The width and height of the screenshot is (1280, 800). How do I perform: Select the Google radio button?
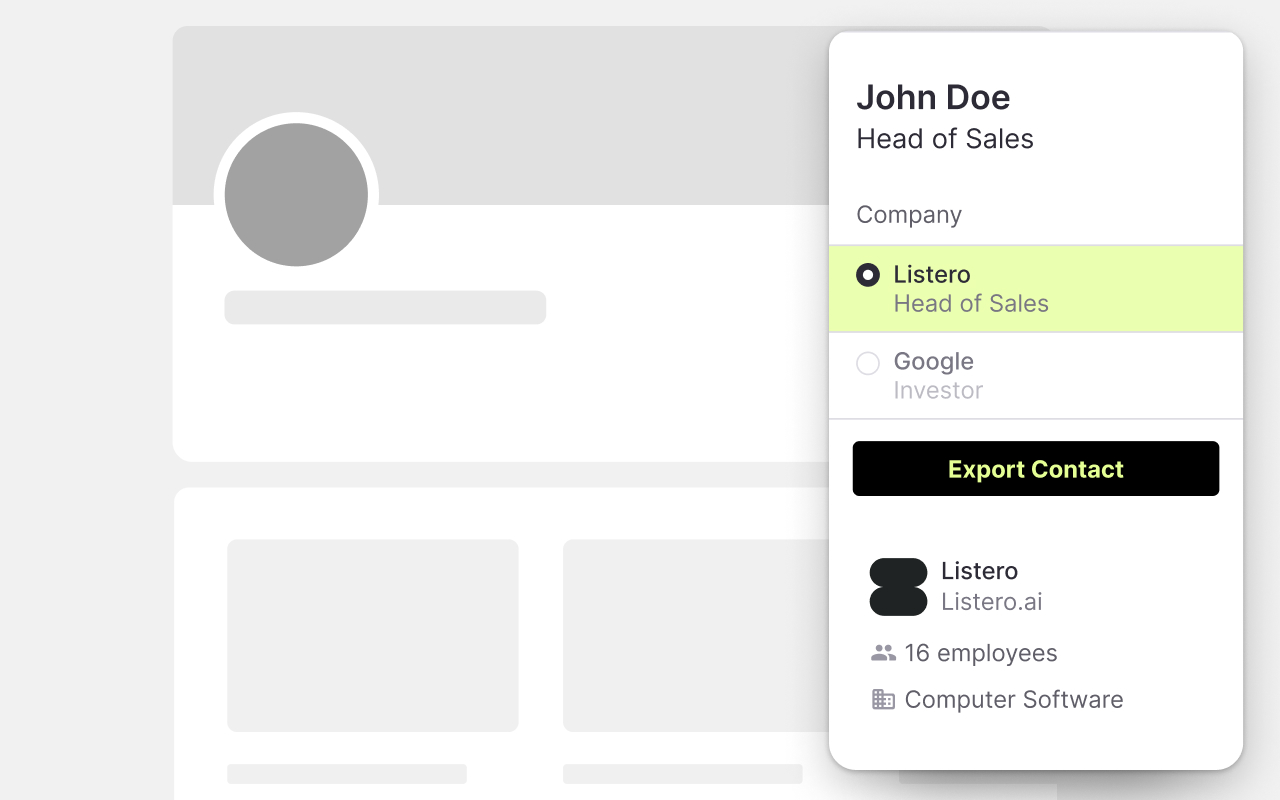(868, 362)
